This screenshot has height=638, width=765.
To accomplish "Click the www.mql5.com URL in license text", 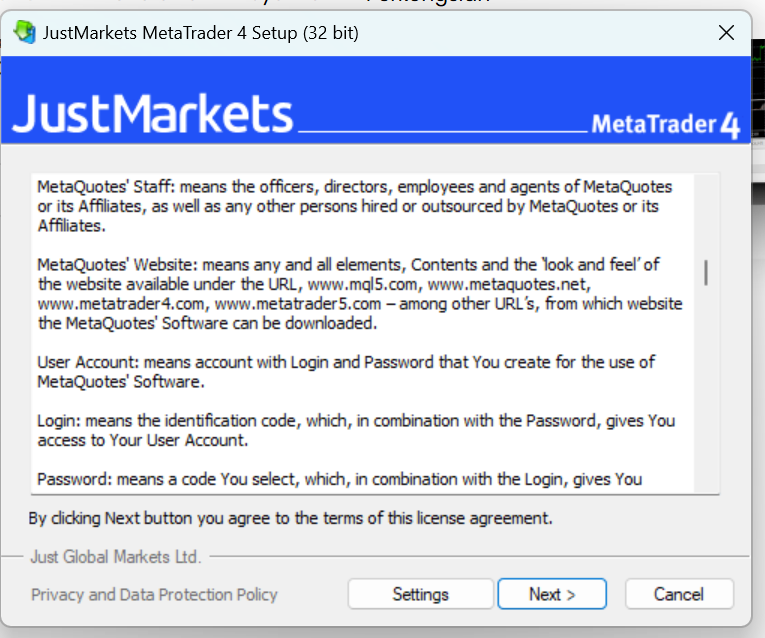I will point(362,284).
